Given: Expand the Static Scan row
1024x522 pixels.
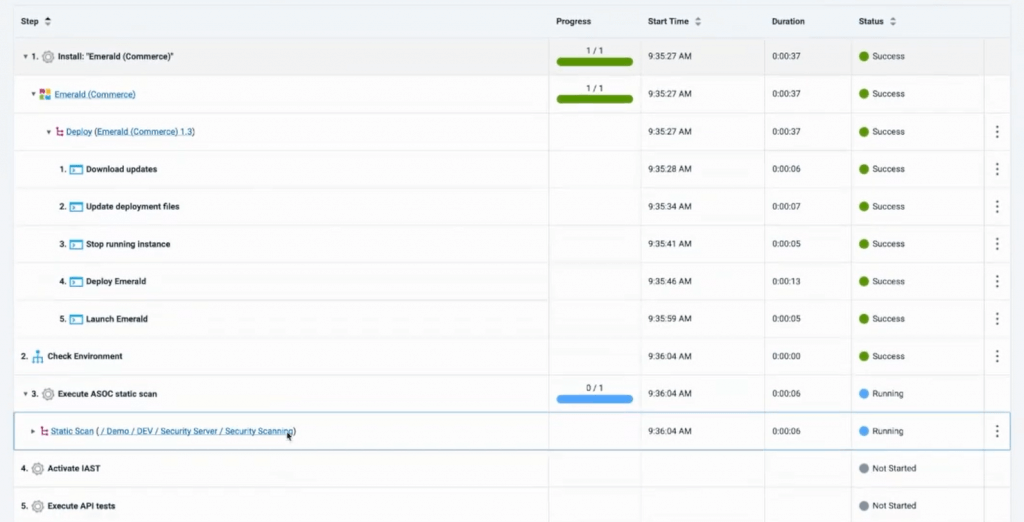Looking at the screenshot, I should (x=33, y=431).
